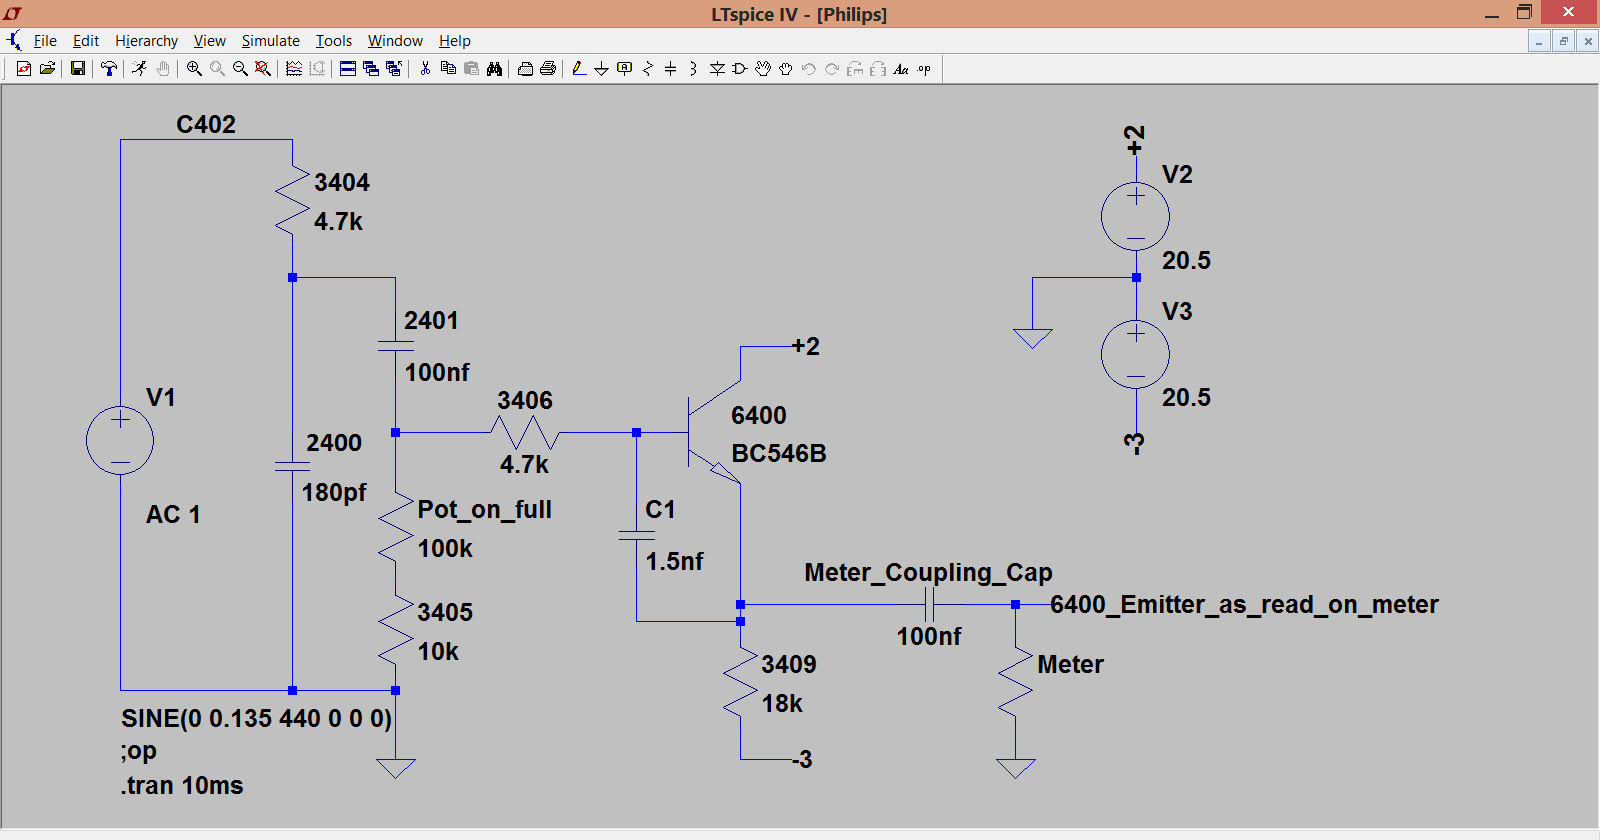Open the Edit menu
The image size is (1600, 840).
pyautogui.click(x=86, y=41)
